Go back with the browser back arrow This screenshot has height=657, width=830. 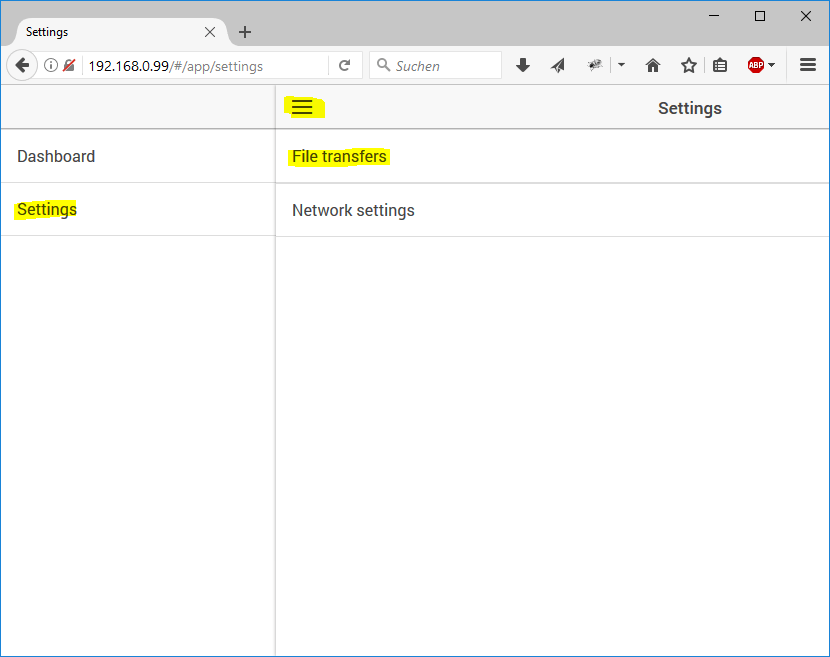[21, 66]
